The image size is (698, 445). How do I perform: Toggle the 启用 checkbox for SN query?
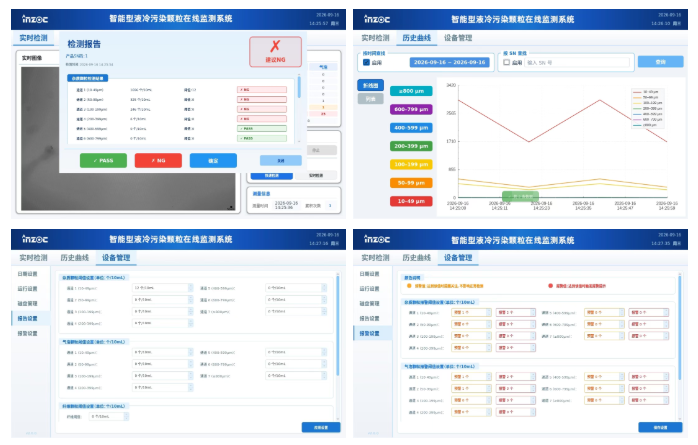[x=507, y=62]
